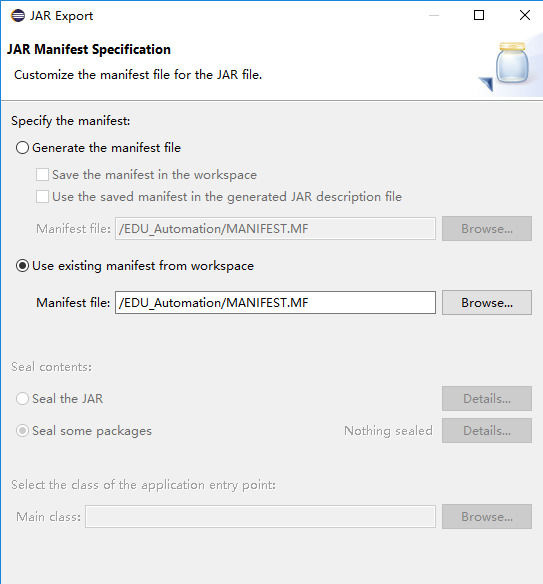Click Browse next to generated manifest file
543x584 pixels.
487,228
